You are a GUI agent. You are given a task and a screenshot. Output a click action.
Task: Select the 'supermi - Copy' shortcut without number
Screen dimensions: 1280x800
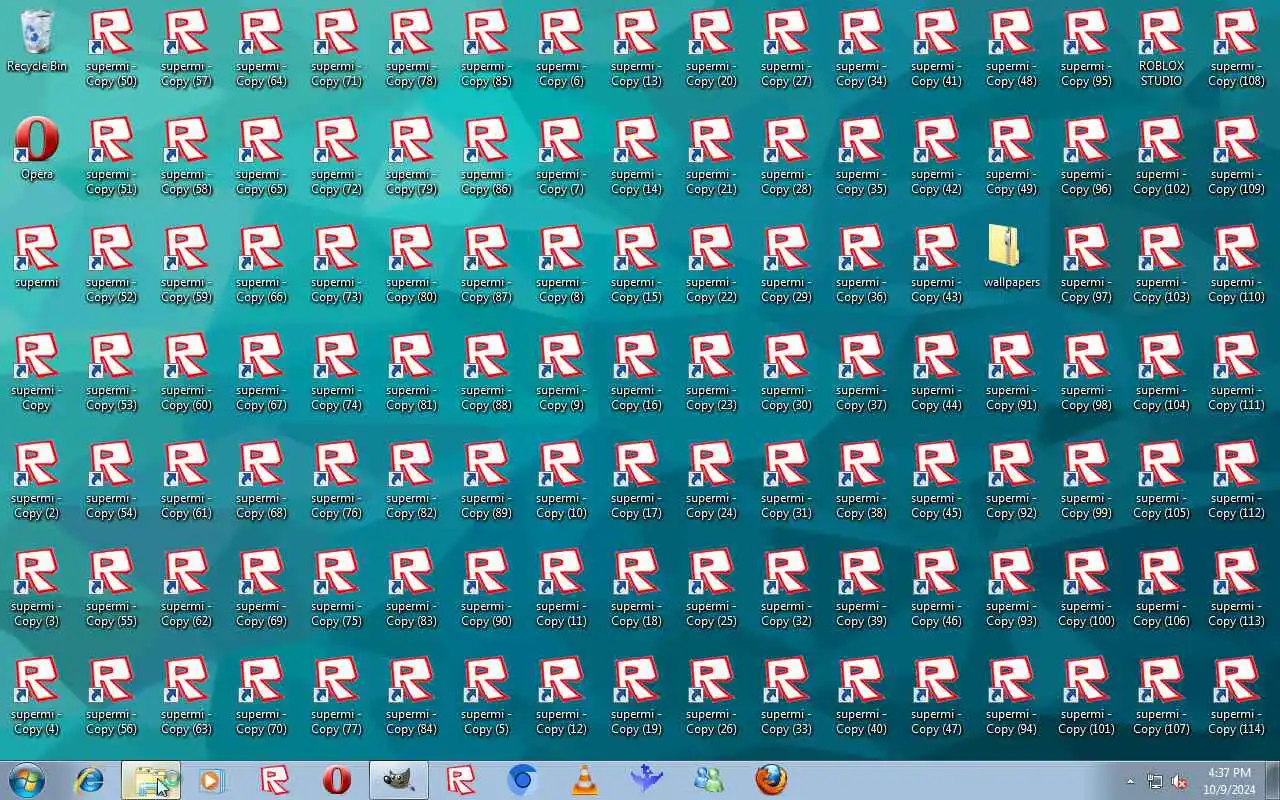37,372
